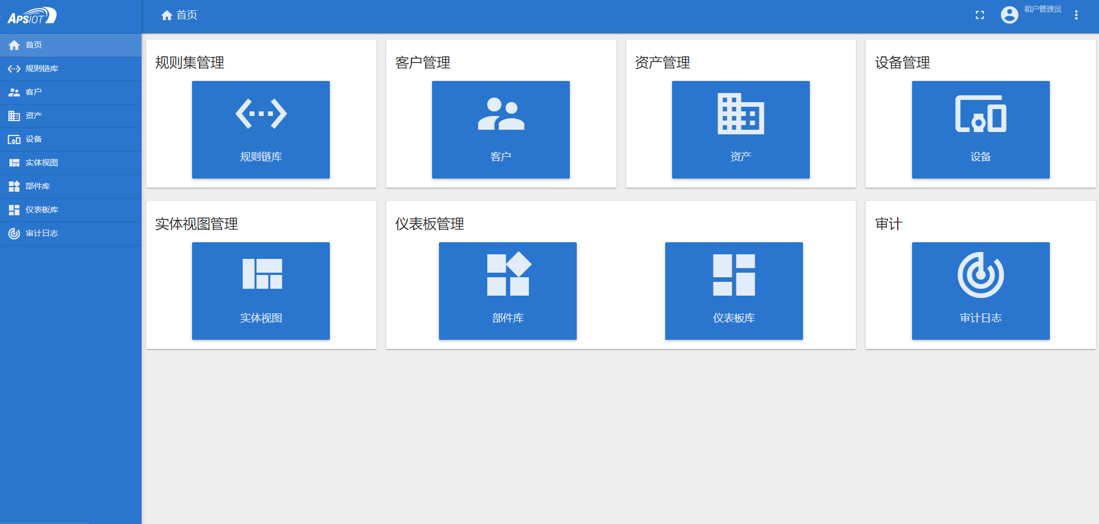Click the large widgets library shapes icon
1099x524 pixels.
click(x=509, y=274)
